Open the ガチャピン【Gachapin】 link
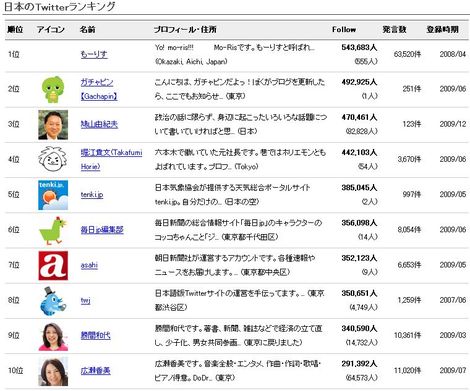This screenshot has height=391, width=470. 99,89
